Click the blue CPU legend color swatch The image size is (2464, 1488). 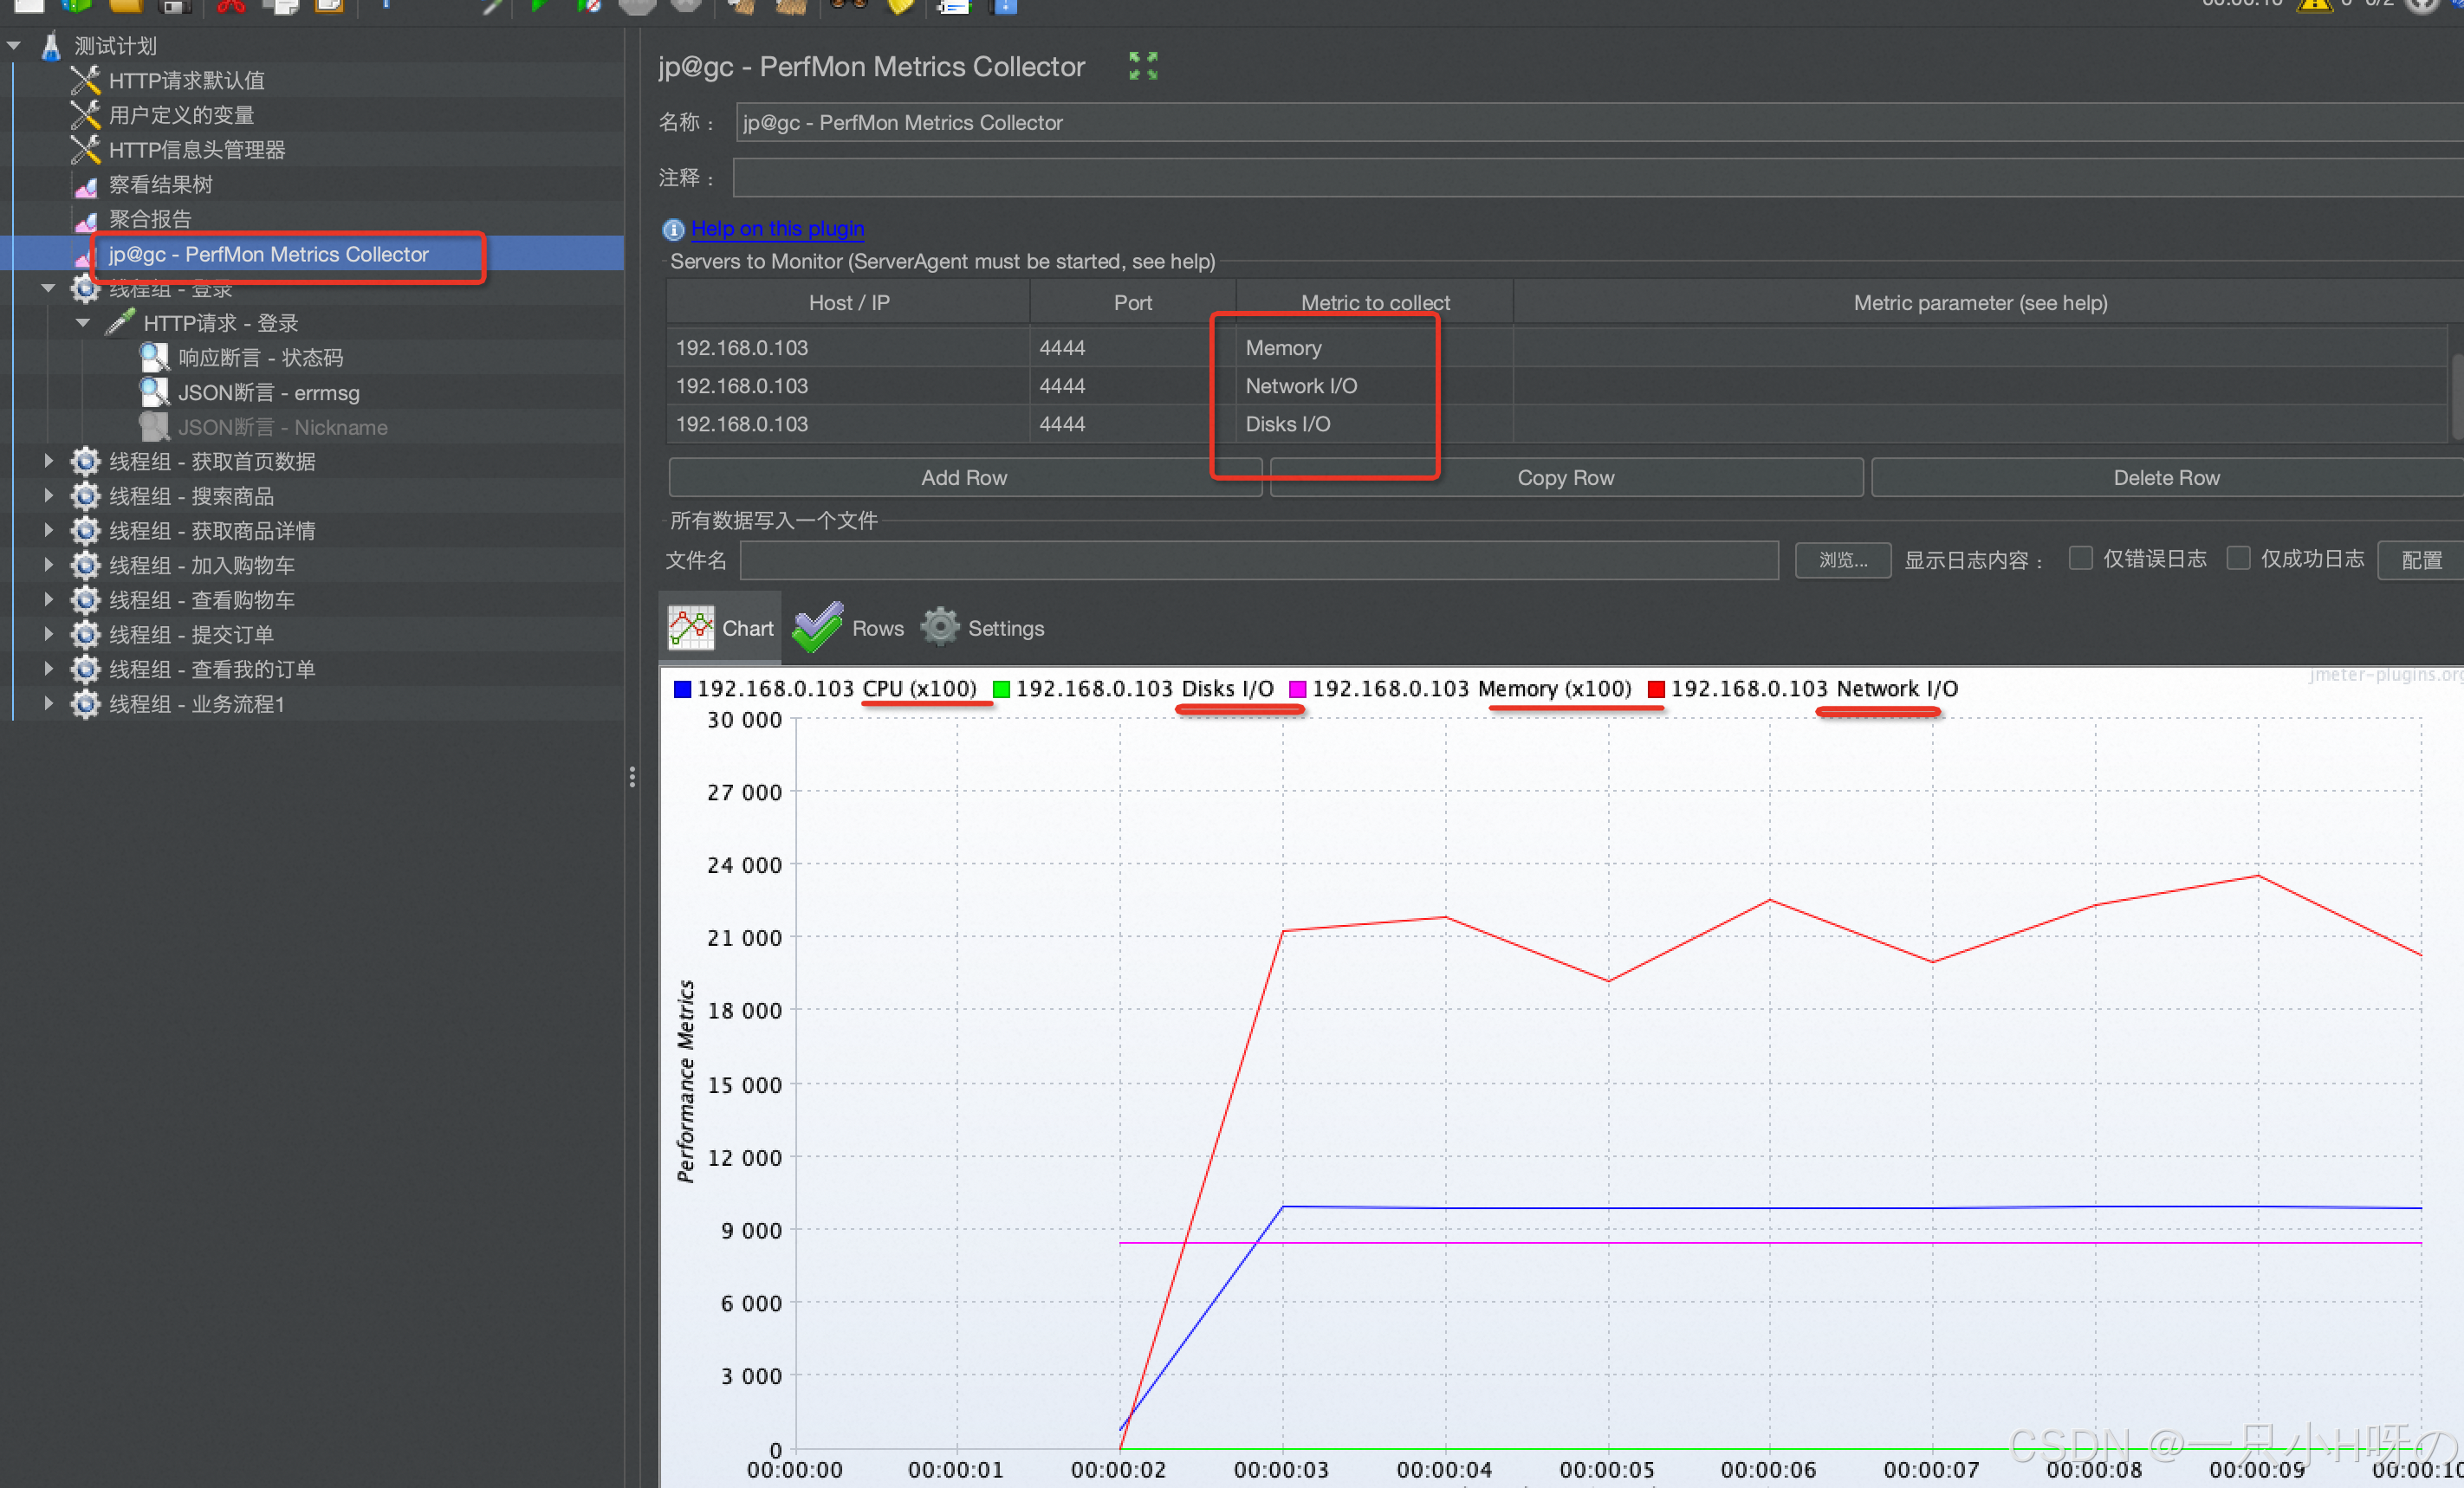(683, 689)
